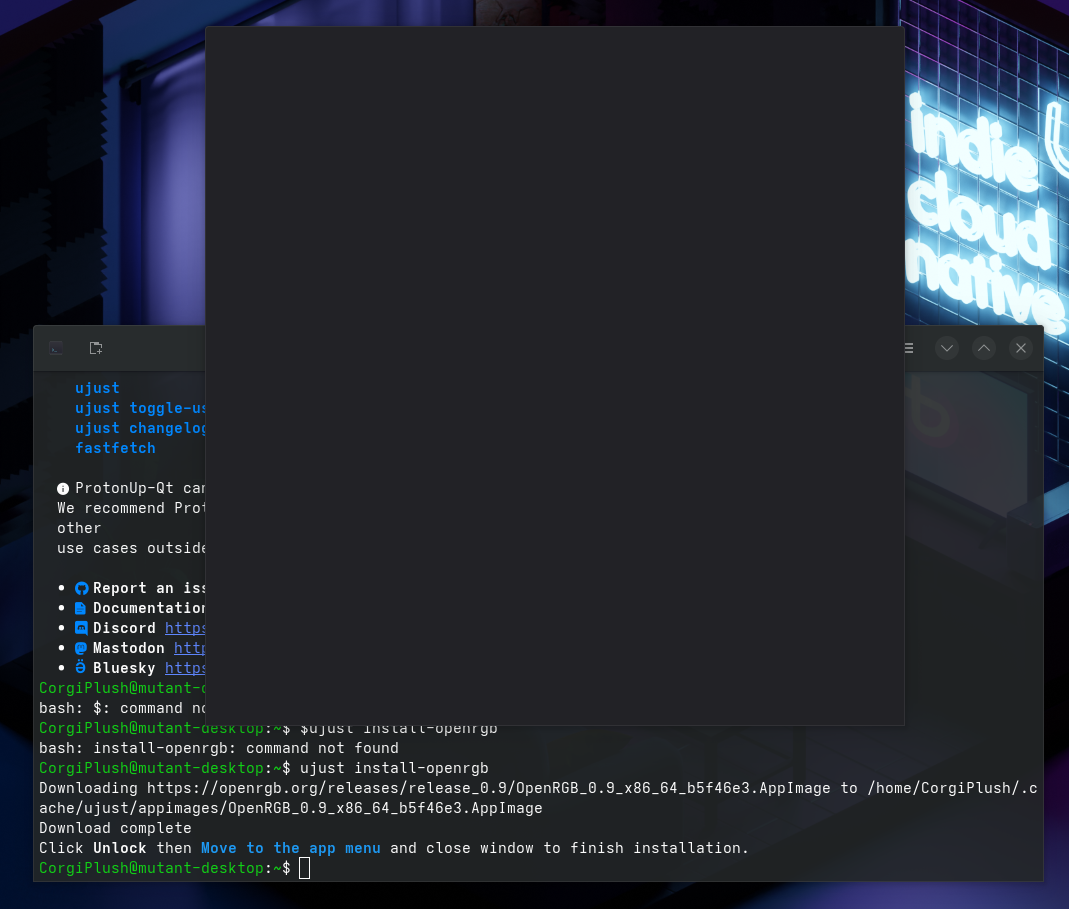Click the 'use cases outside' line
Image resolution: width=1069 pixels, height=909 pixels.
point(131,548)
